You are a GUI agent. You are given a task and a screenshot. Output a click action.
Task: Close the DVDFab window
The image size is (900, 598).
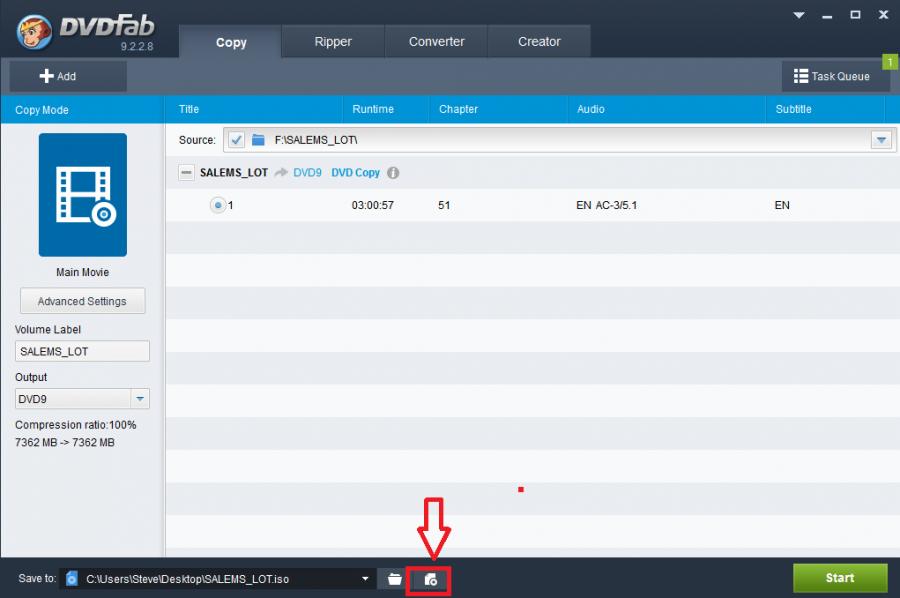[x=883, y=15]
